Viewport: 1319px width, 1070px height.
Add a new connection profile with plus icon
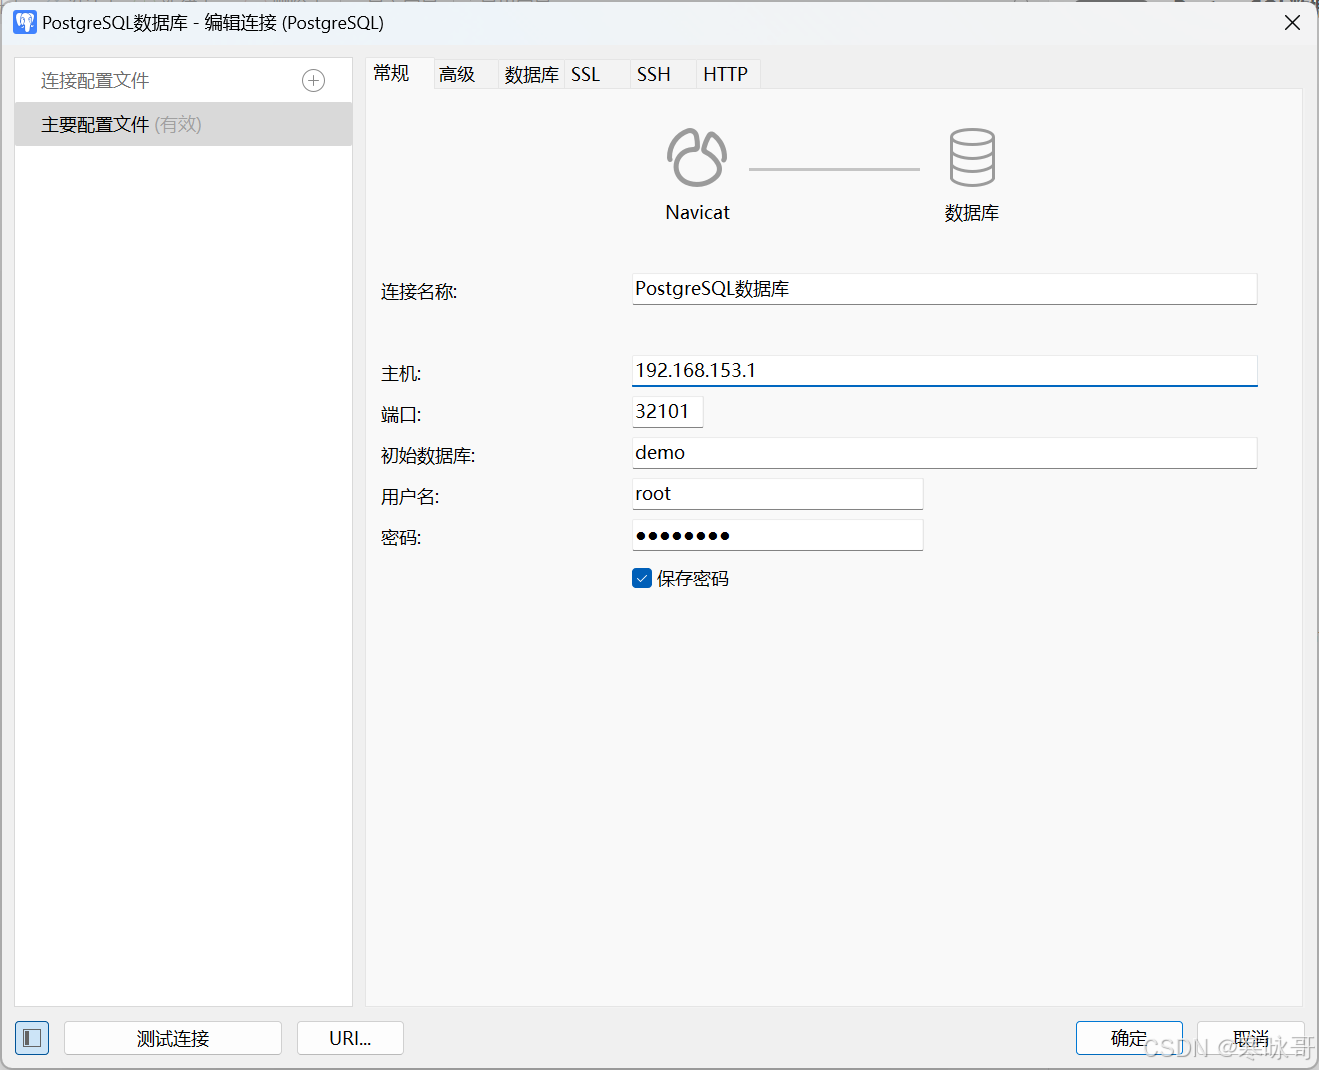pos(313,81)
